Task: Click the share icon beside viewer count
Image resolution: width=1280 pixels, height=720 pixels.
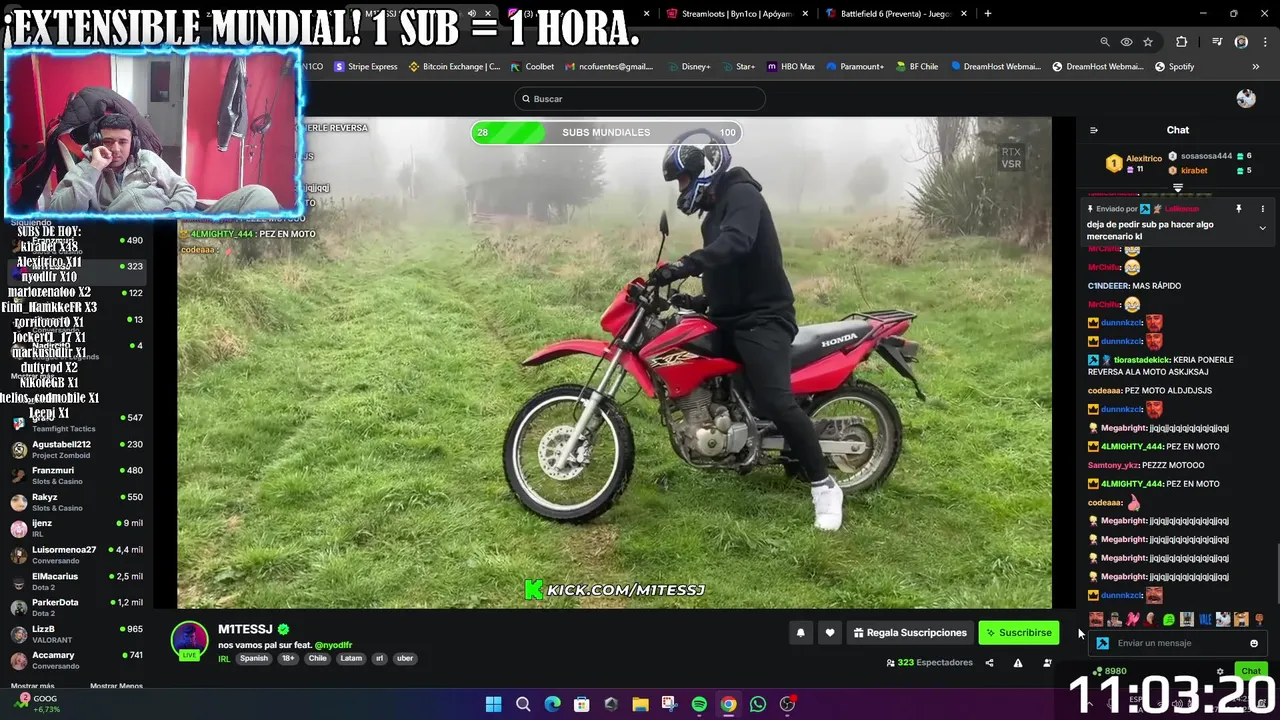Action: pos(989,663)
